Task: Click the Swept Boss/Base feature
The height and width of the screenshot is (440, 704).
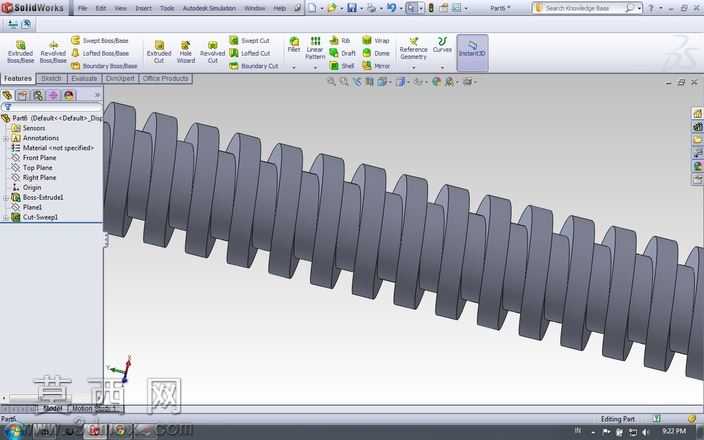Action: tap(100, 40)
